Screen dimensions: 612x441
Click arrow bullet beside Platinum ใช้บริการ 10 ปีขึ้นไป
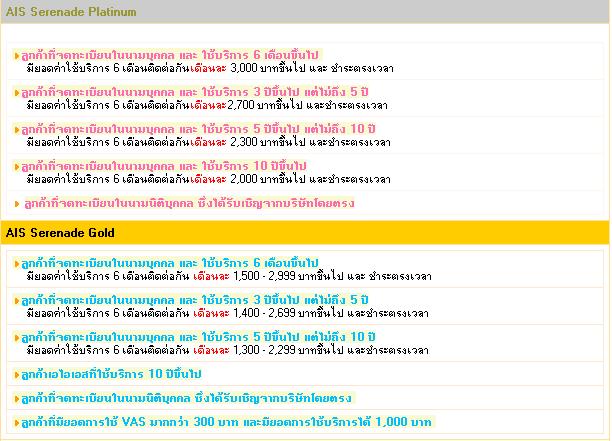tap(17, 167)
